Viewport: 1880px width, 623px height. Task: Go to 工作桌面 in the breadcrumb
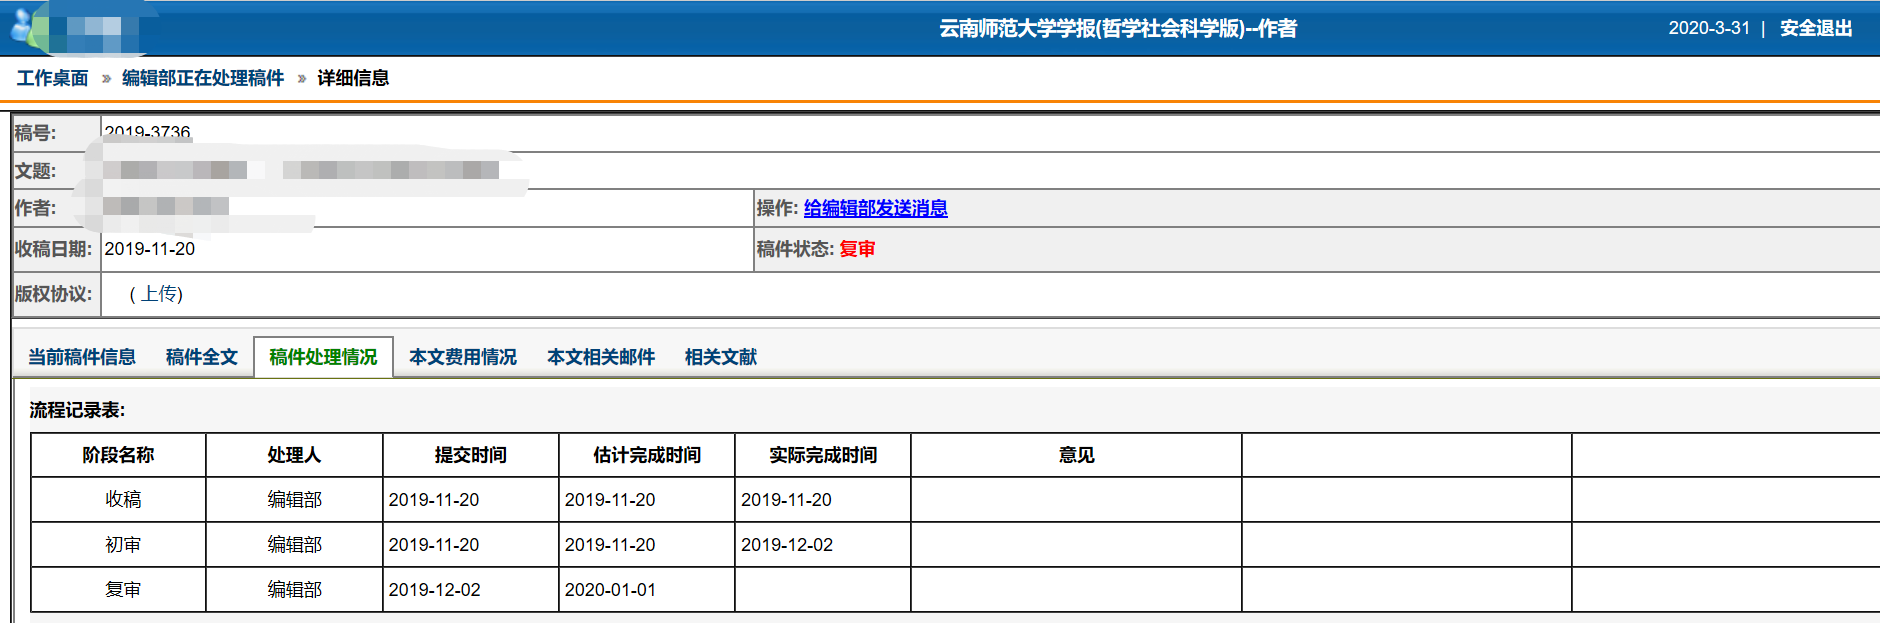click(x=52, y=78)
